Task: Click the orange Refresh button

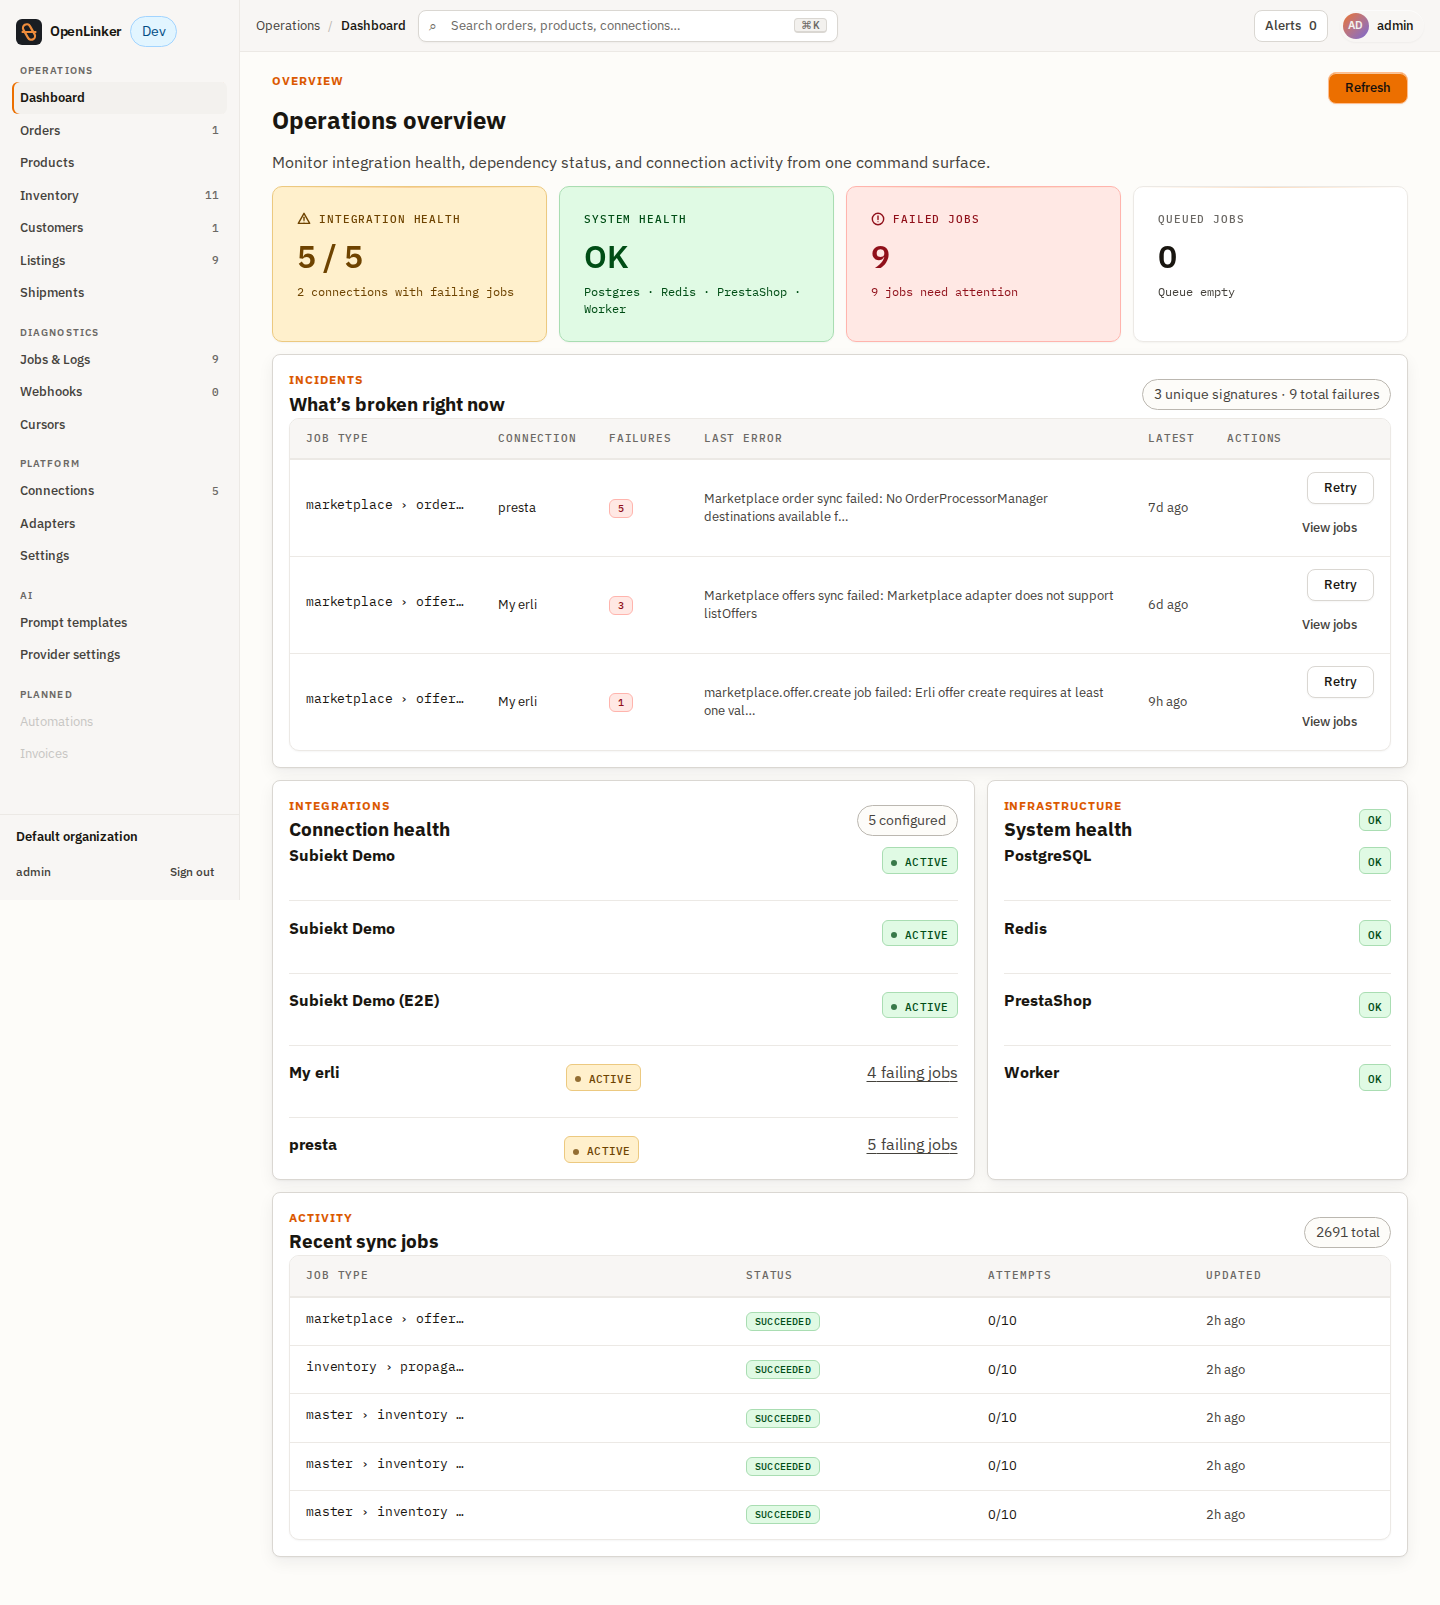Action: click(x=1367, y=88)
